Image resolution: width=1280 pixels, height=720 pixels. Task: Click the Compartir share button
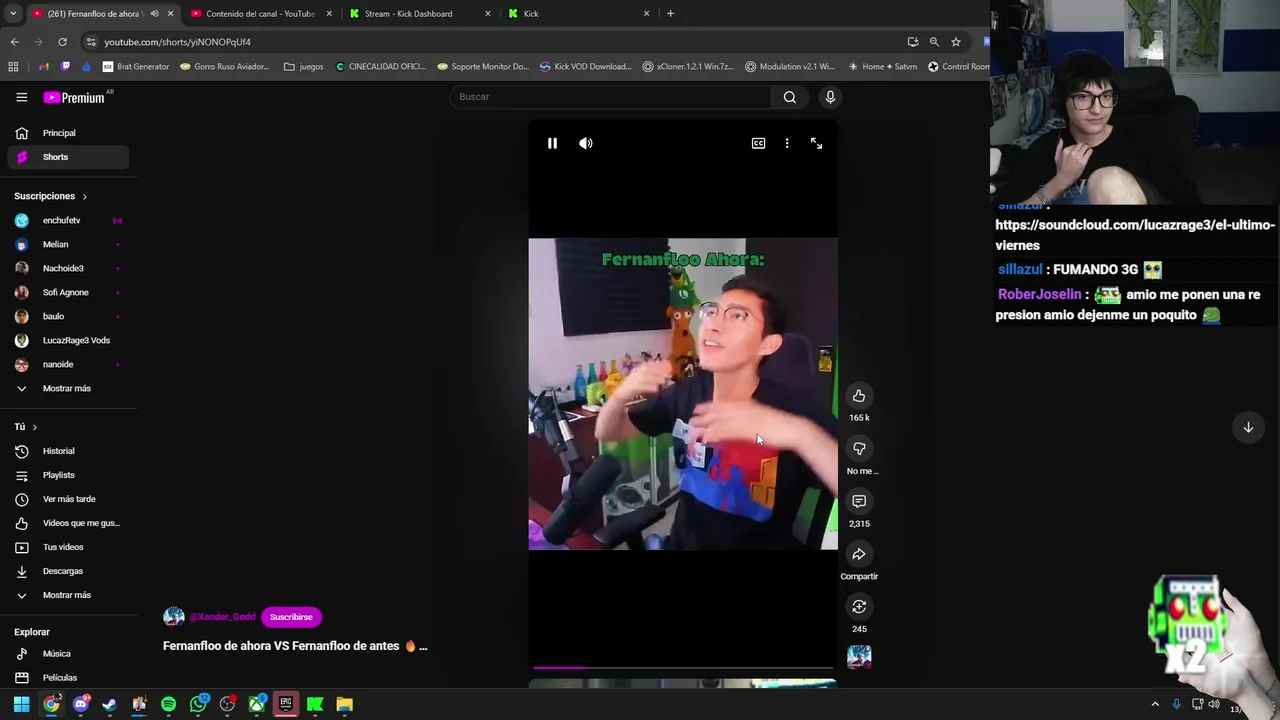point(859,554)
